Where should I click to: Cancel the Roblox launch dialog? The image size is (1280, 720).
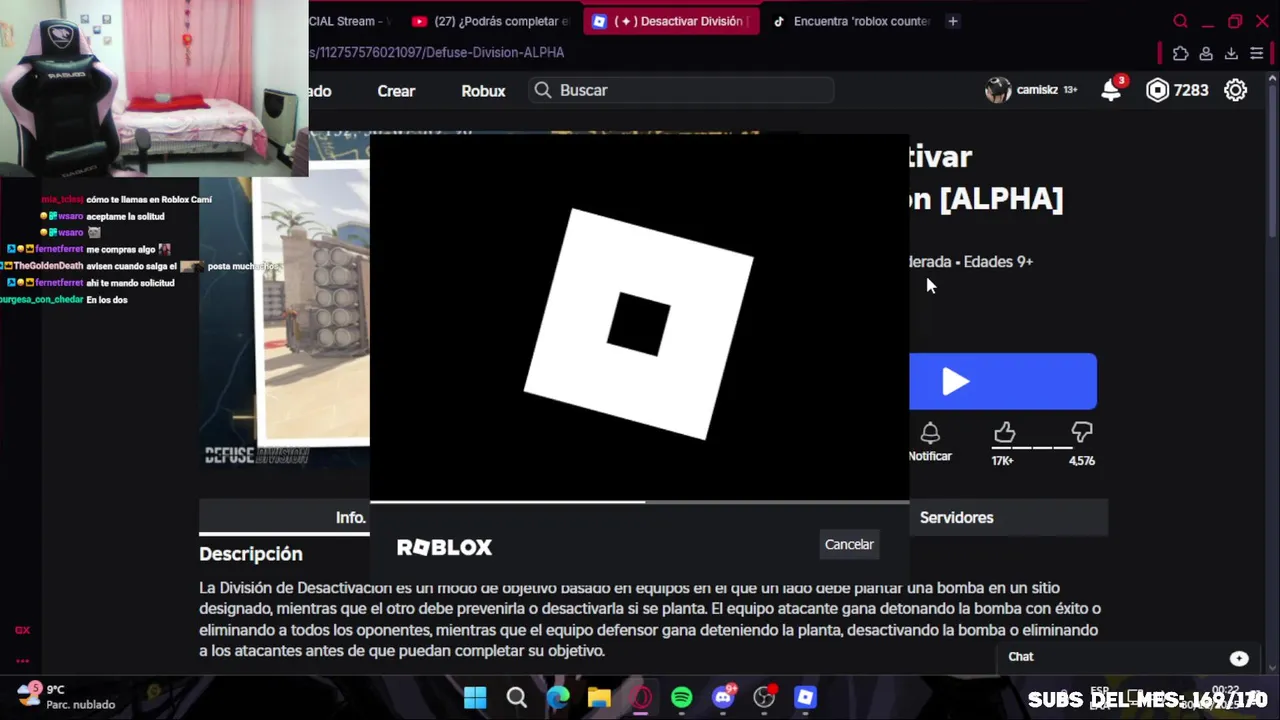click(x=849, y=544)
